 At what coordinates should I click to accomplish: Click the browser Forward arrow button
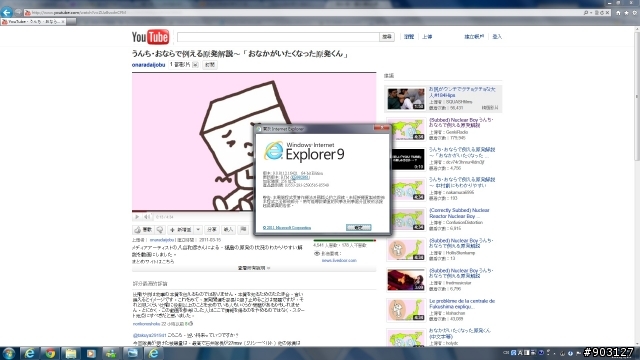coord(18,12)
